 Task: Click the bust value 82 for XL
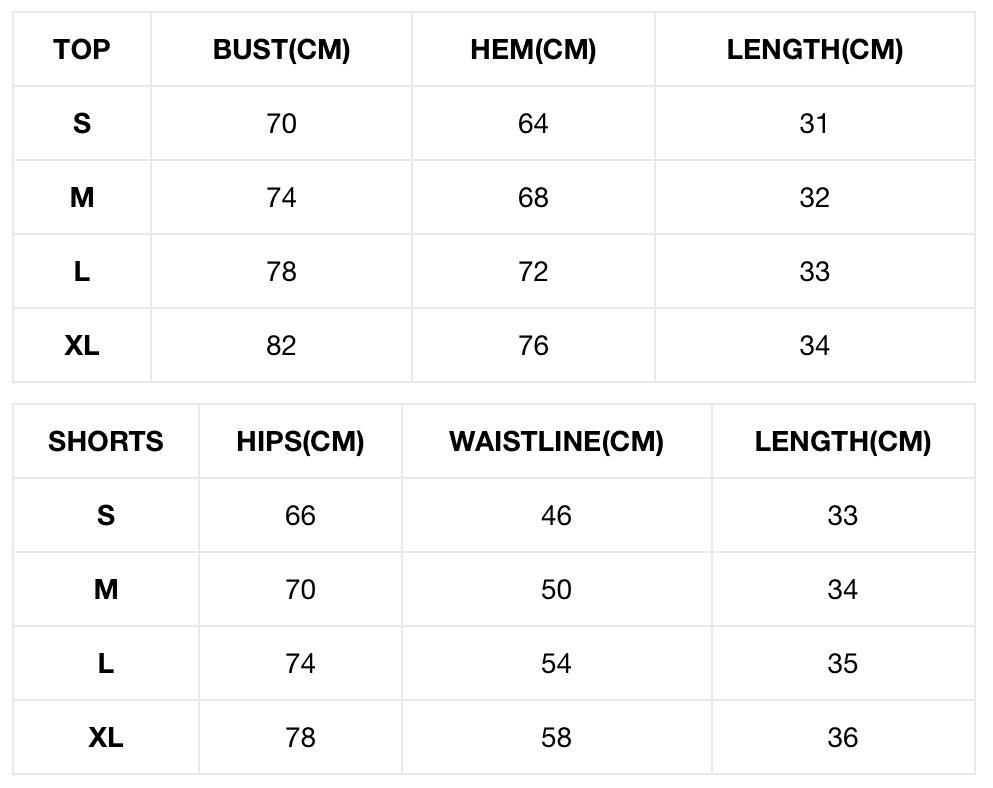pos(281,346)
